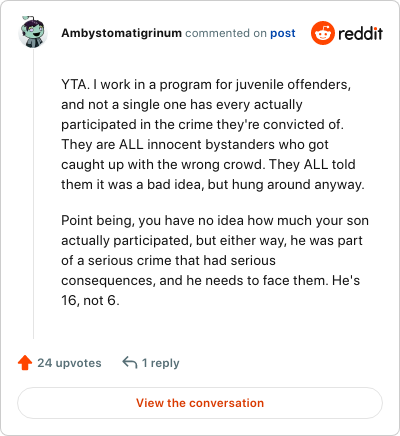Click the Ambystomatigrinum user avatar
Image resolution: width=400 pixels, height=436 pixels.
pos(33,32)
